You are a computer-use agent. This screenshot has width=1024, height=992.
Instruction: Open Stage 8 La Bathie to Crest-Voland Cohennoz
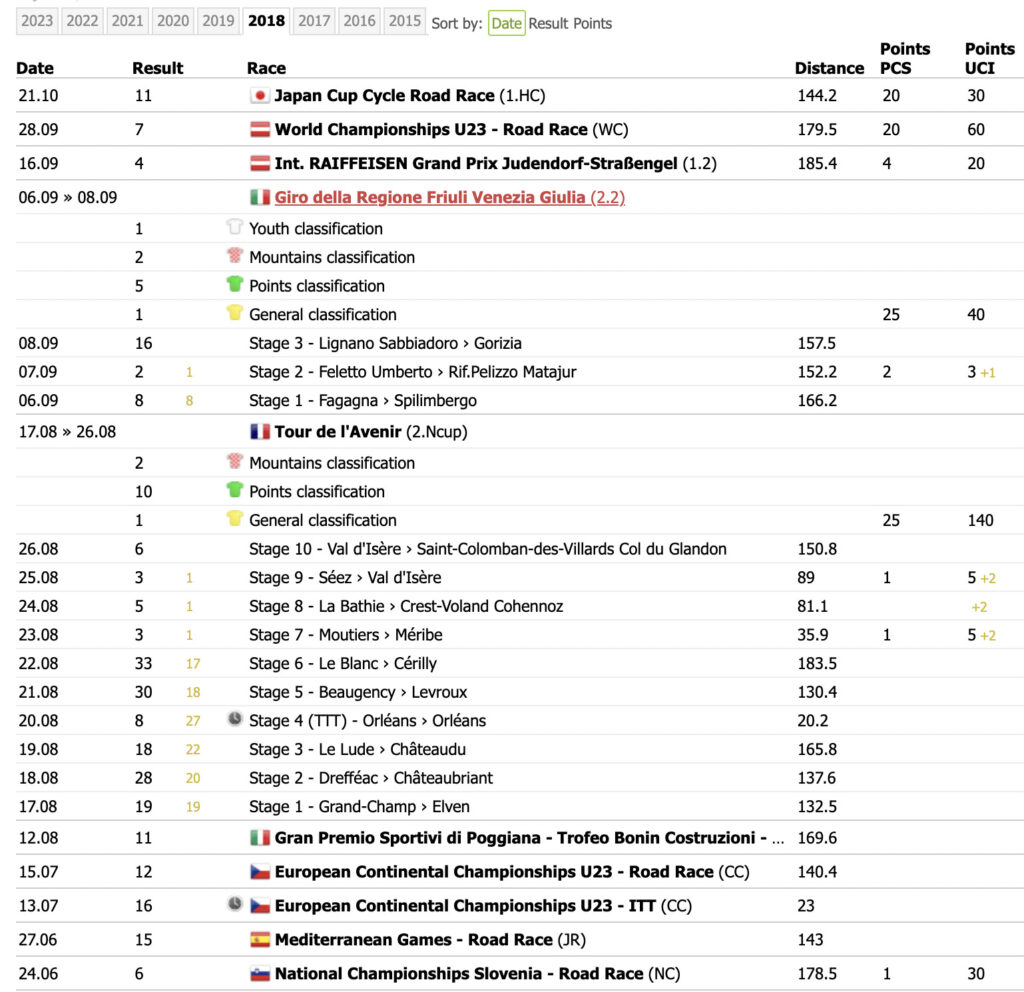(x=406, y=607)
